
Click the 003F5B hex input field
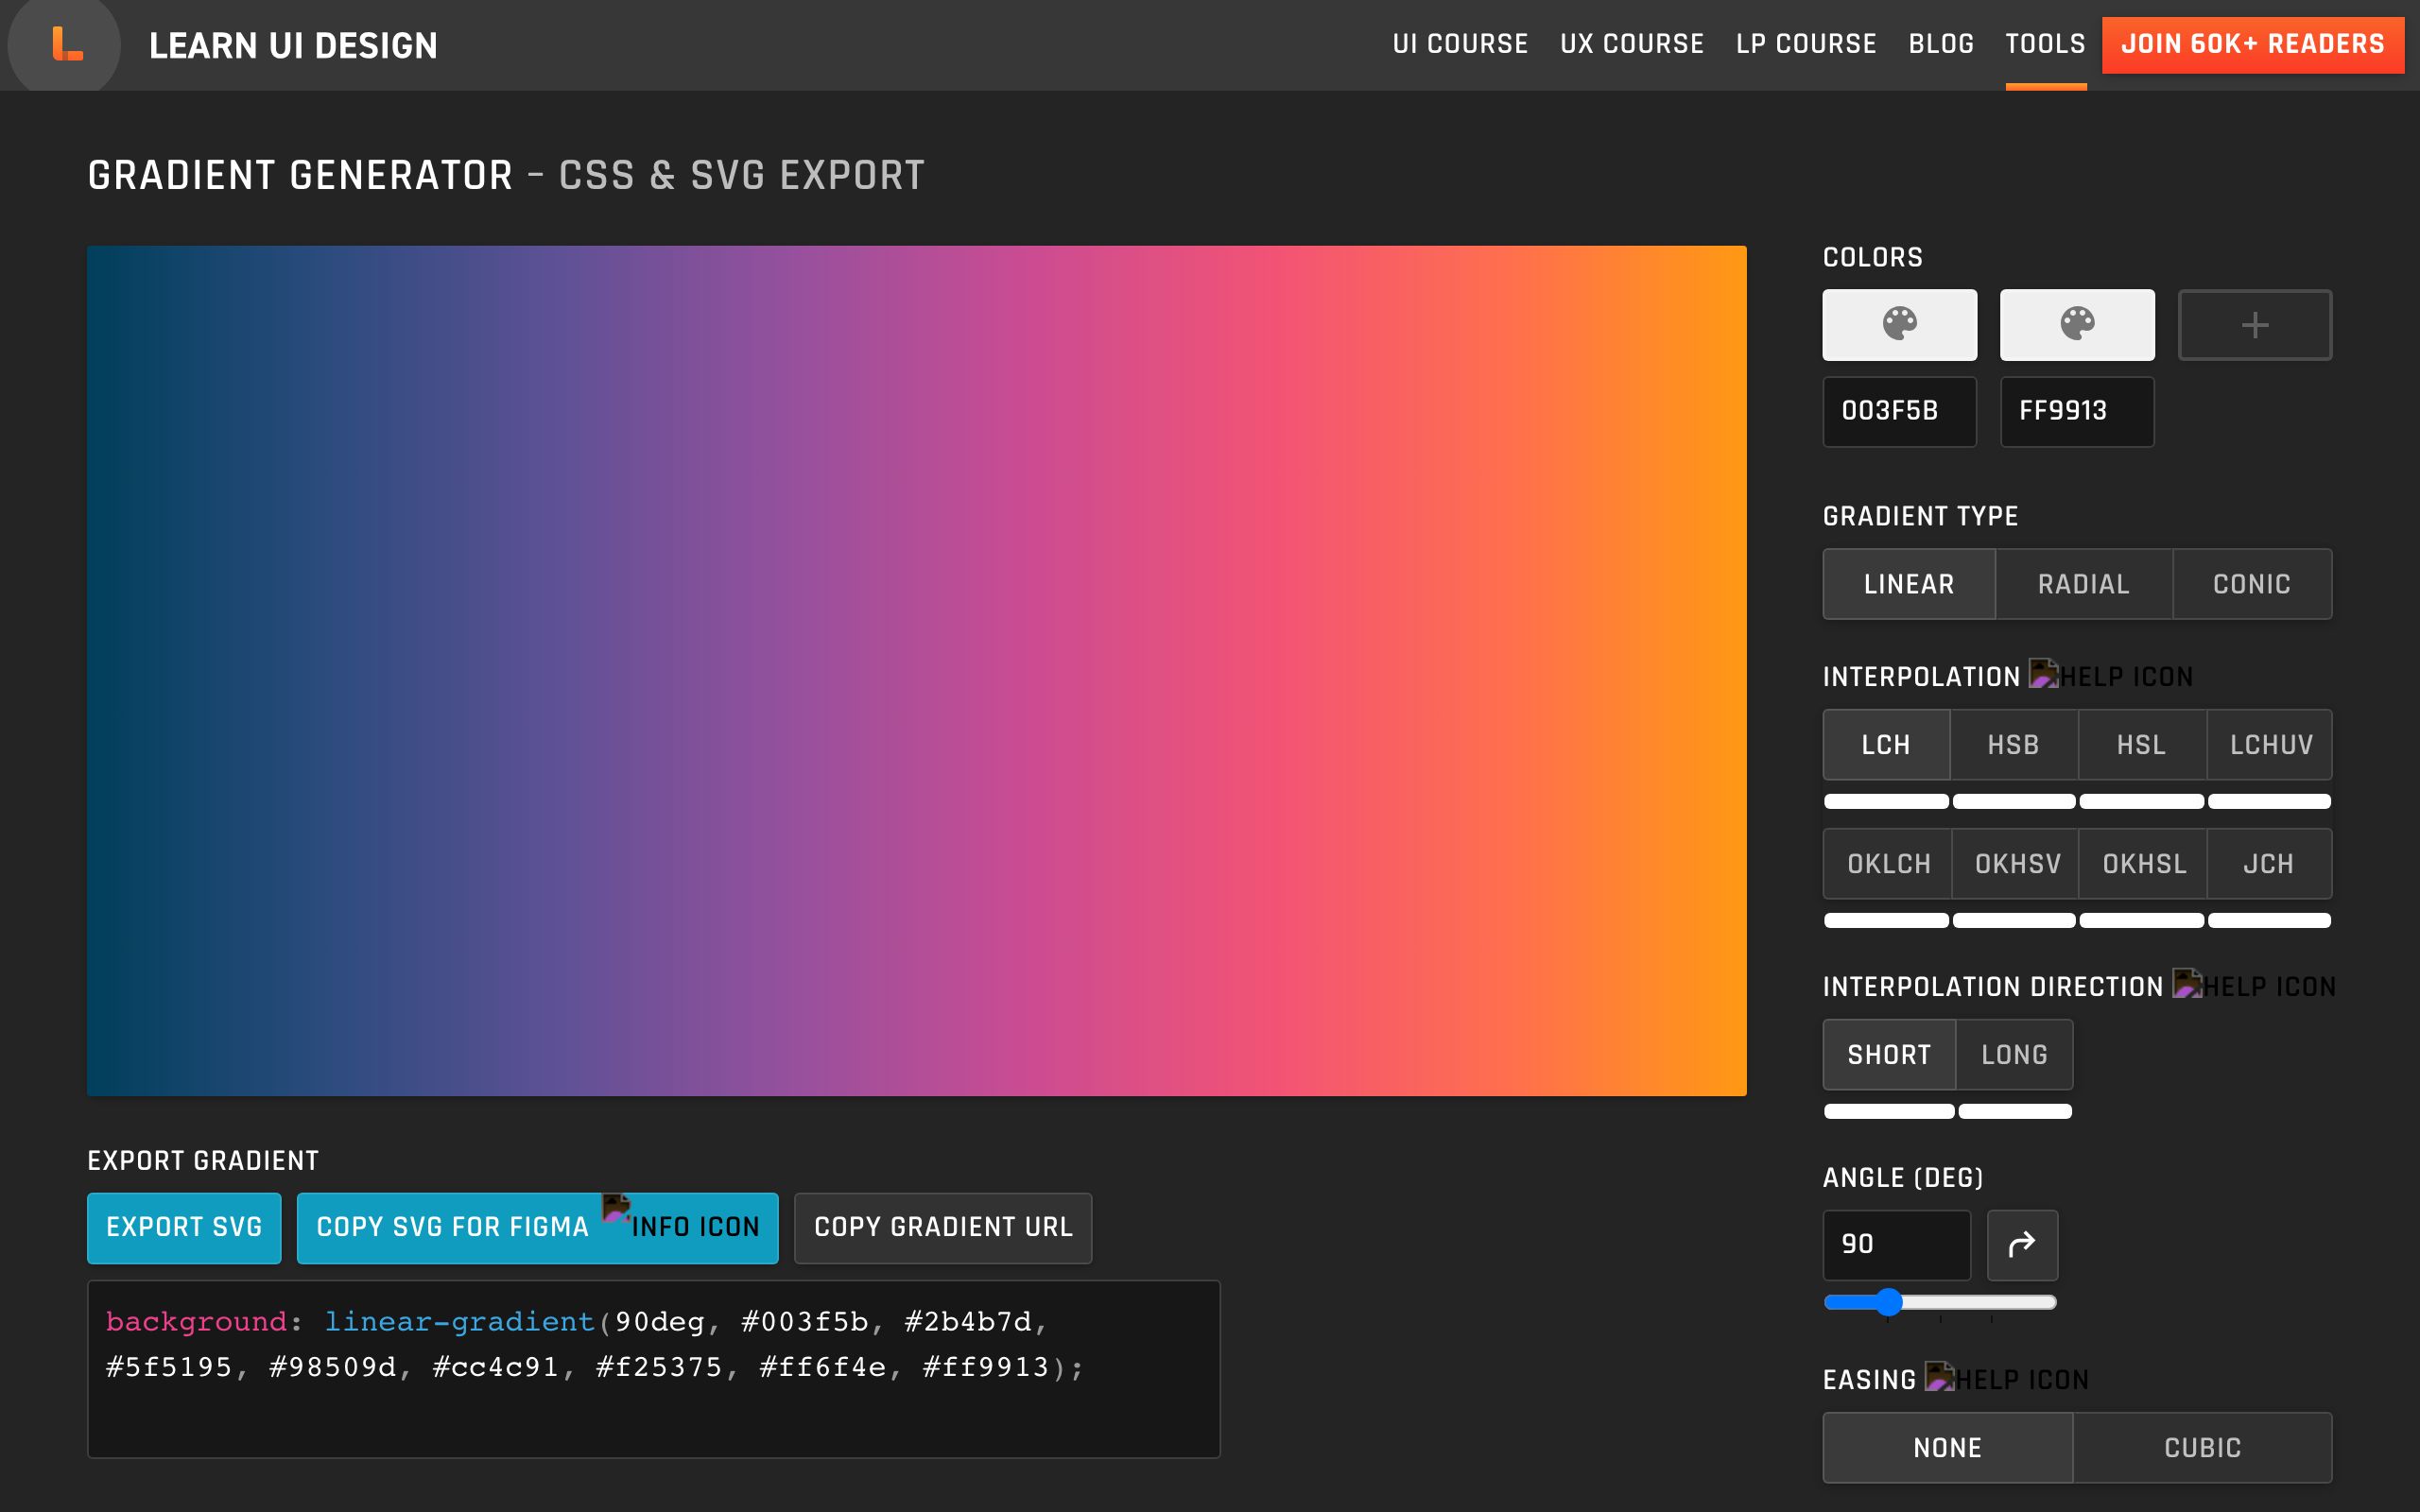[x=1899, y=411]
